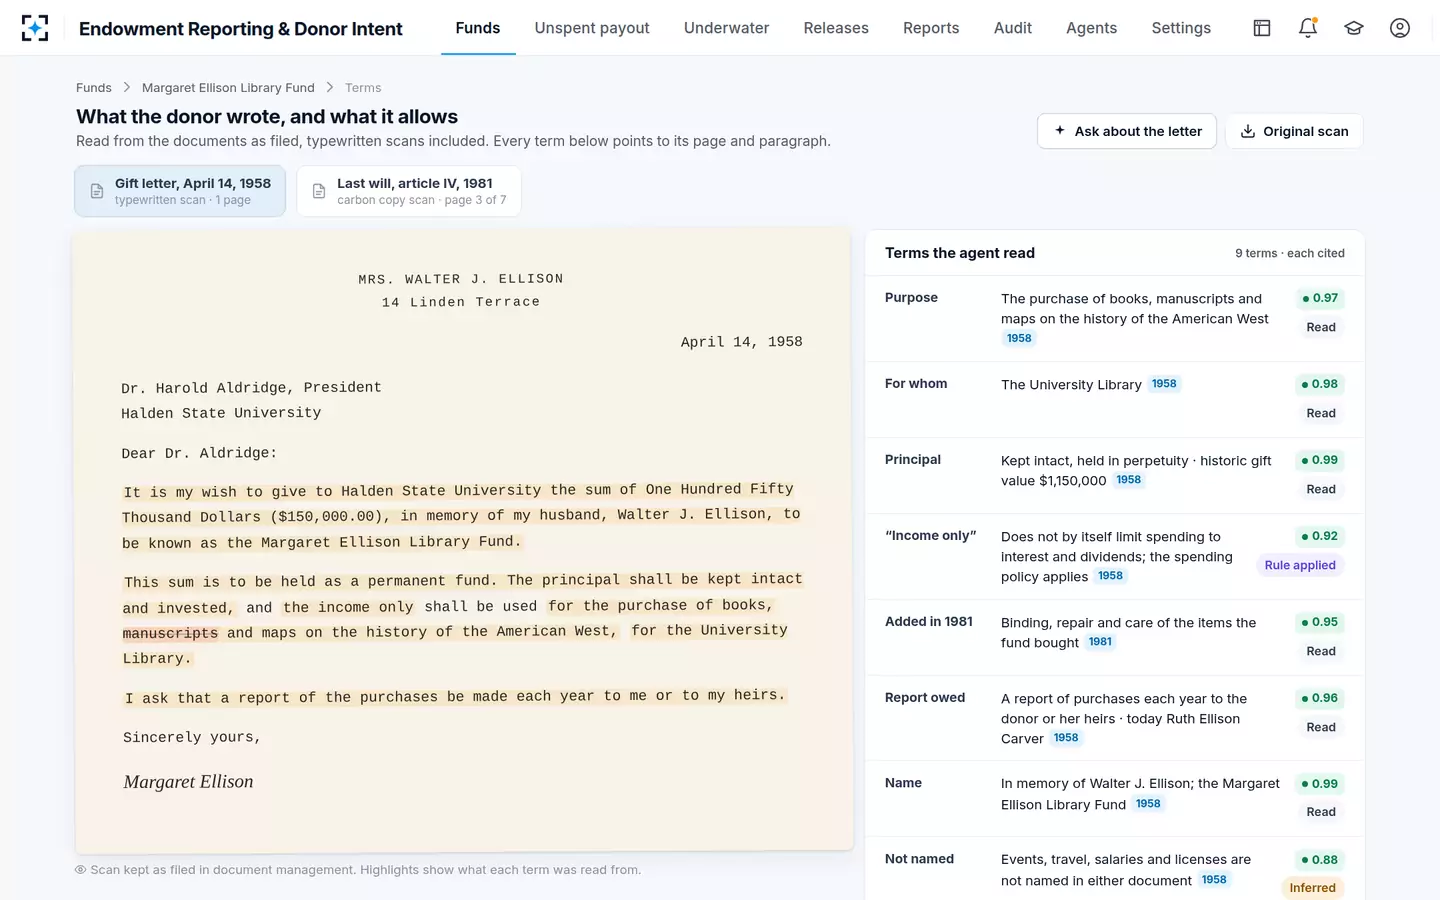Click the Read tag on Name term

(x=1321, y=812)
